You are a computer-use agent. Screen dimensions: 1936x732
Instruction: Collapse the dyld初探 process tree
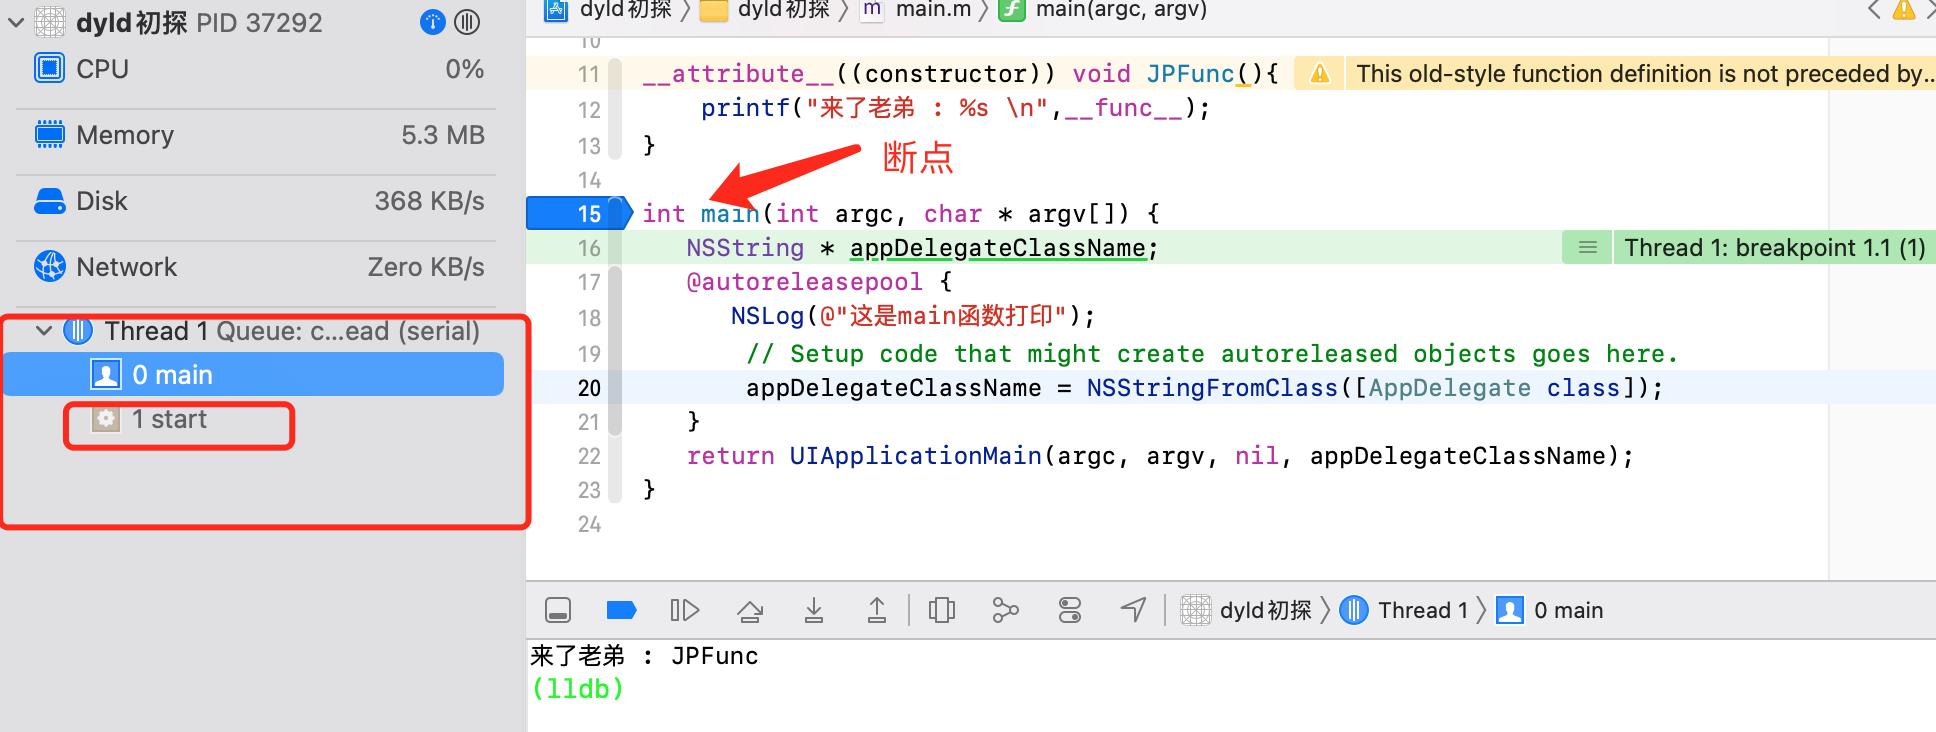(x=15, y=22)
